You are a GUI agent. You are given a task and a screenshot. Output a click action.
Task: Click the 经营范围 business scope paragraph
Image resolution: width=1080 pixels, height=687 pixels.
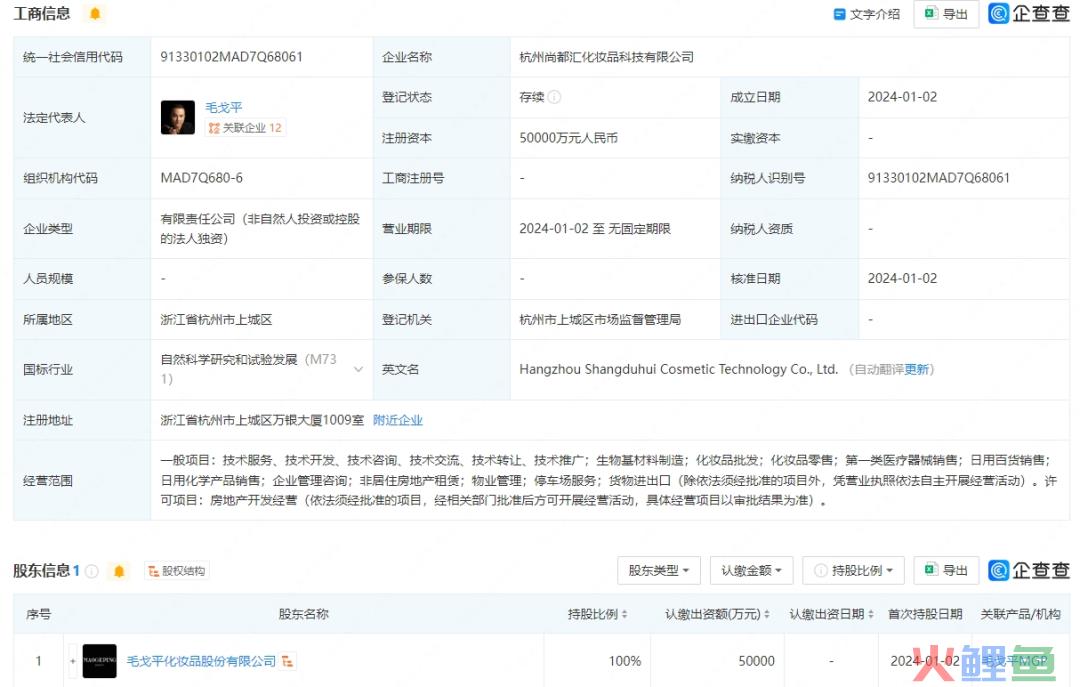pyautogui.click(x=608, y=480)
